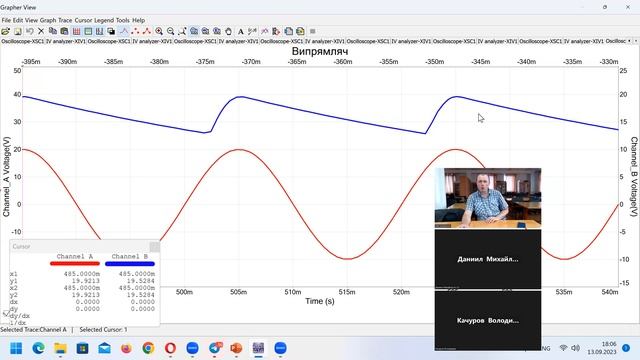Click the red Channel A legend swatch
The image size is (640, 360).
(75, 264)
